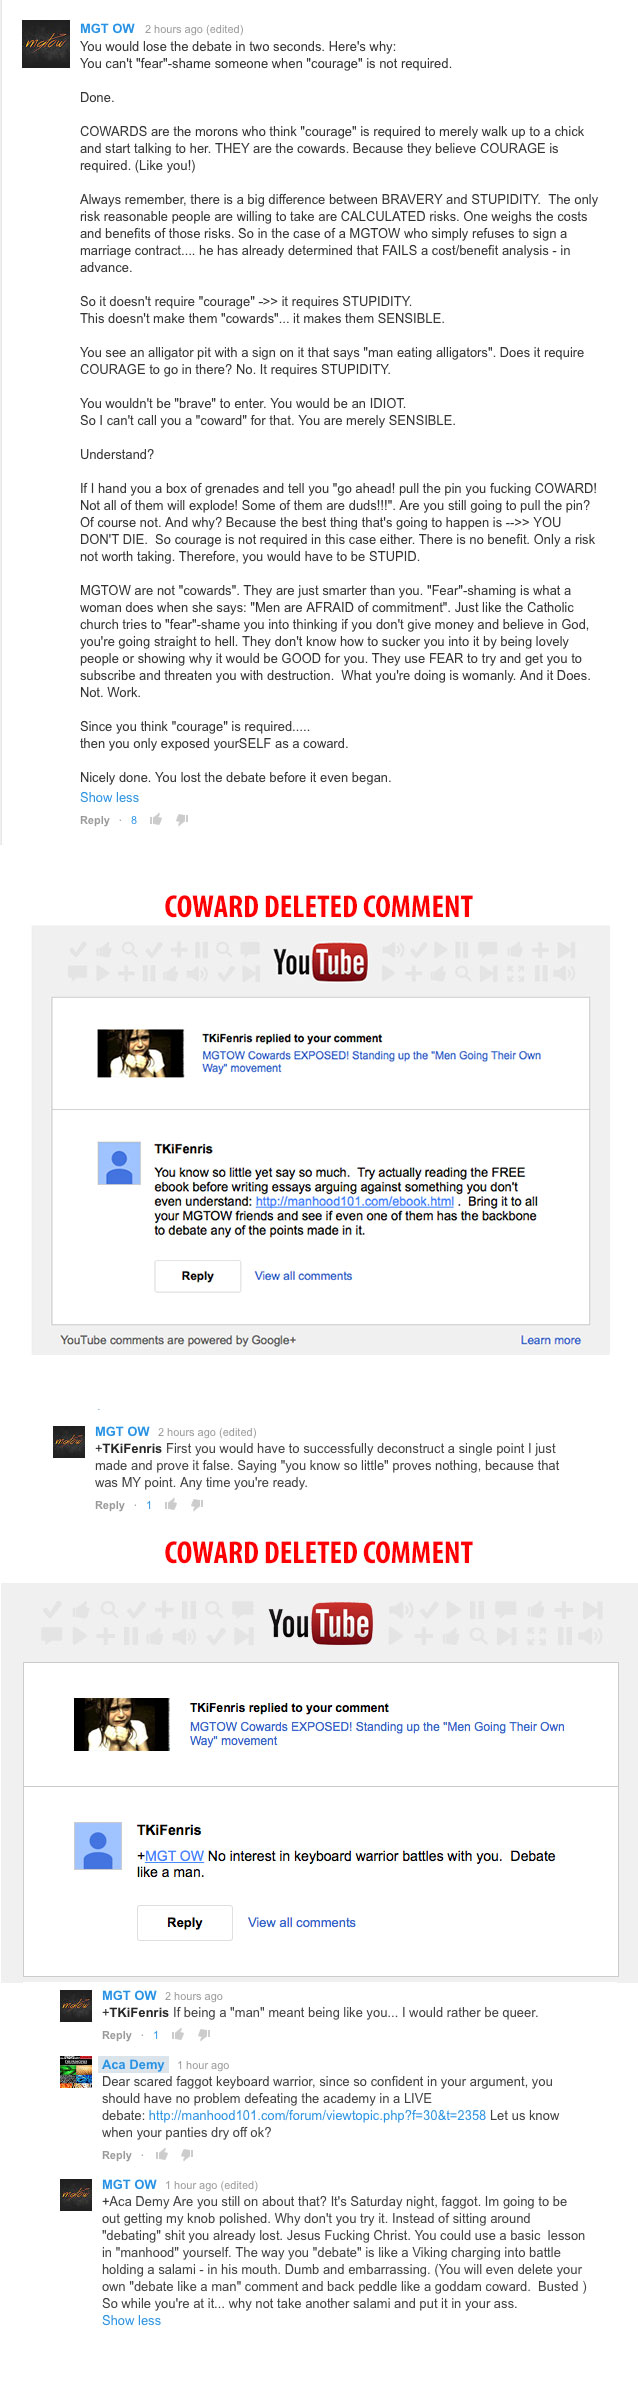The width and height of the screenshot is (638, 2406).
Task: Reply to MGT OW's top comment
Action: coord(95,820)
